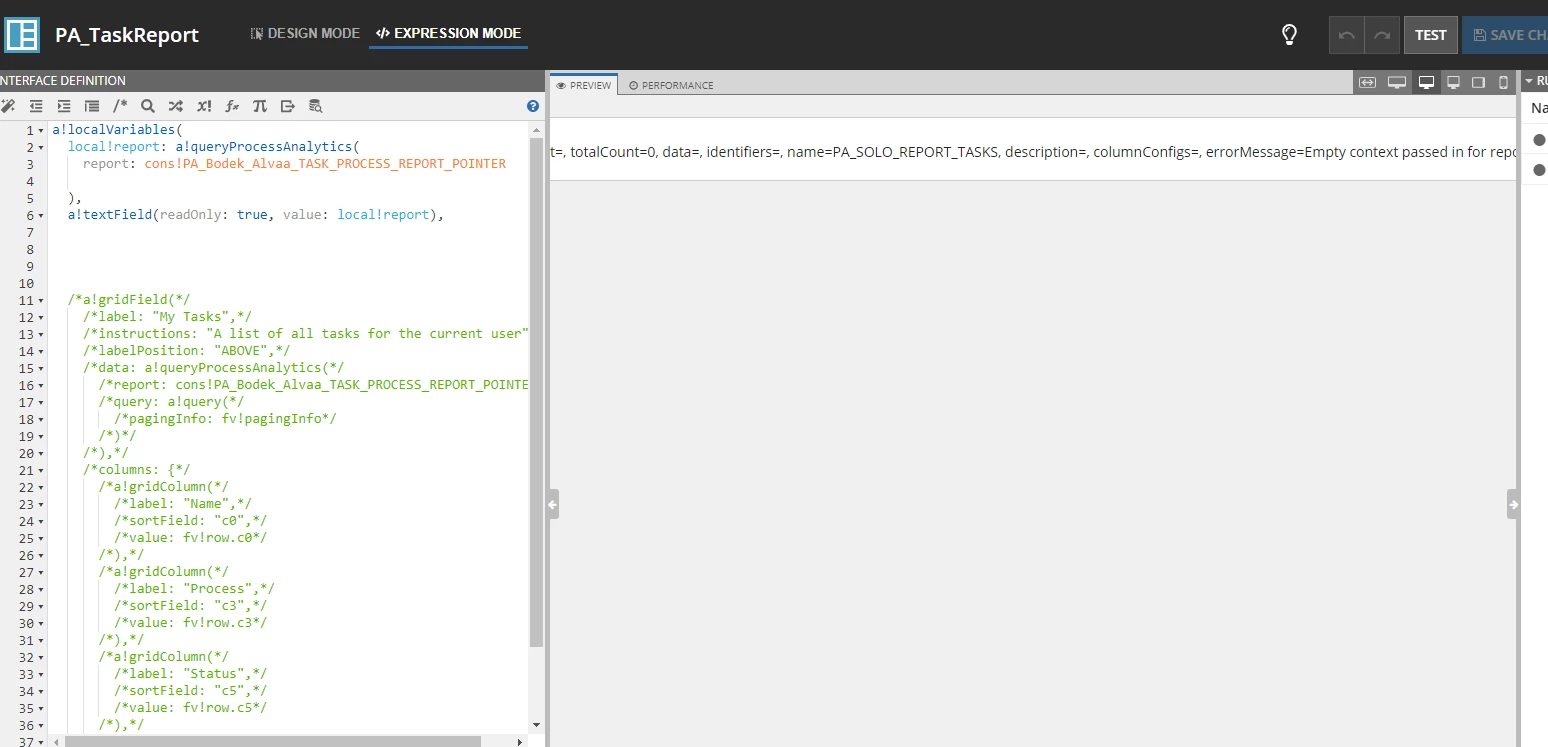
Task: Click the lightbulb suggestions icon
Action: tap(1290, 35)
